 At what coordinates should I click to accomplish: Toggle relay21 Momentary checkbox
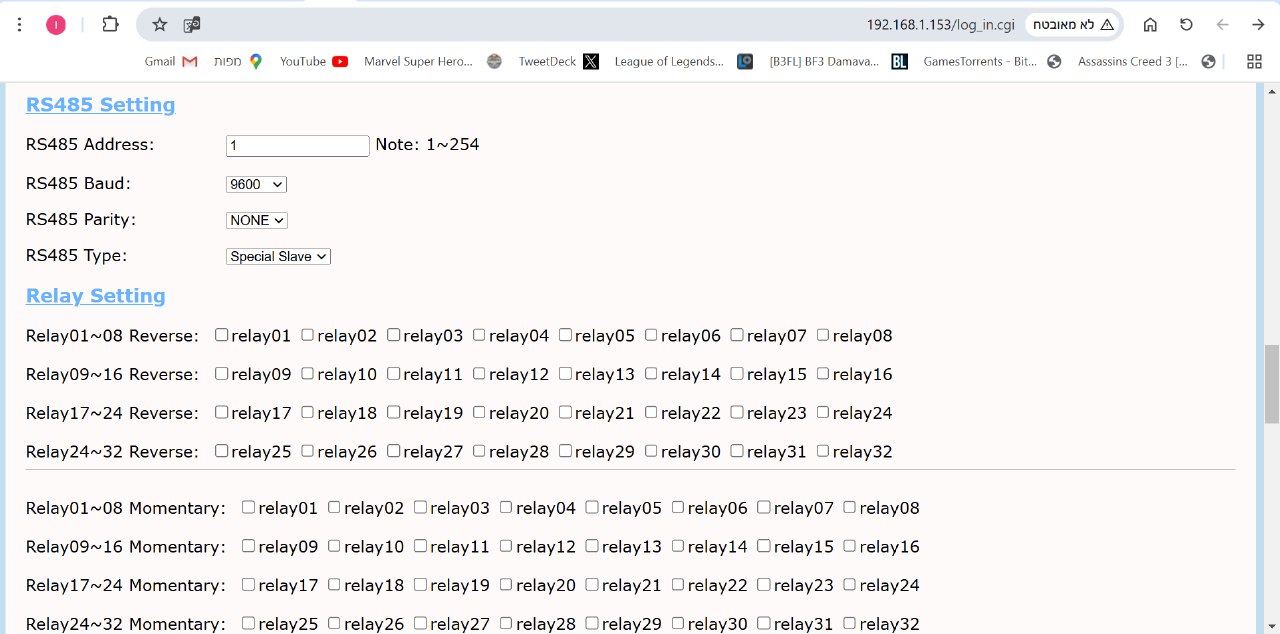(592, 585)
